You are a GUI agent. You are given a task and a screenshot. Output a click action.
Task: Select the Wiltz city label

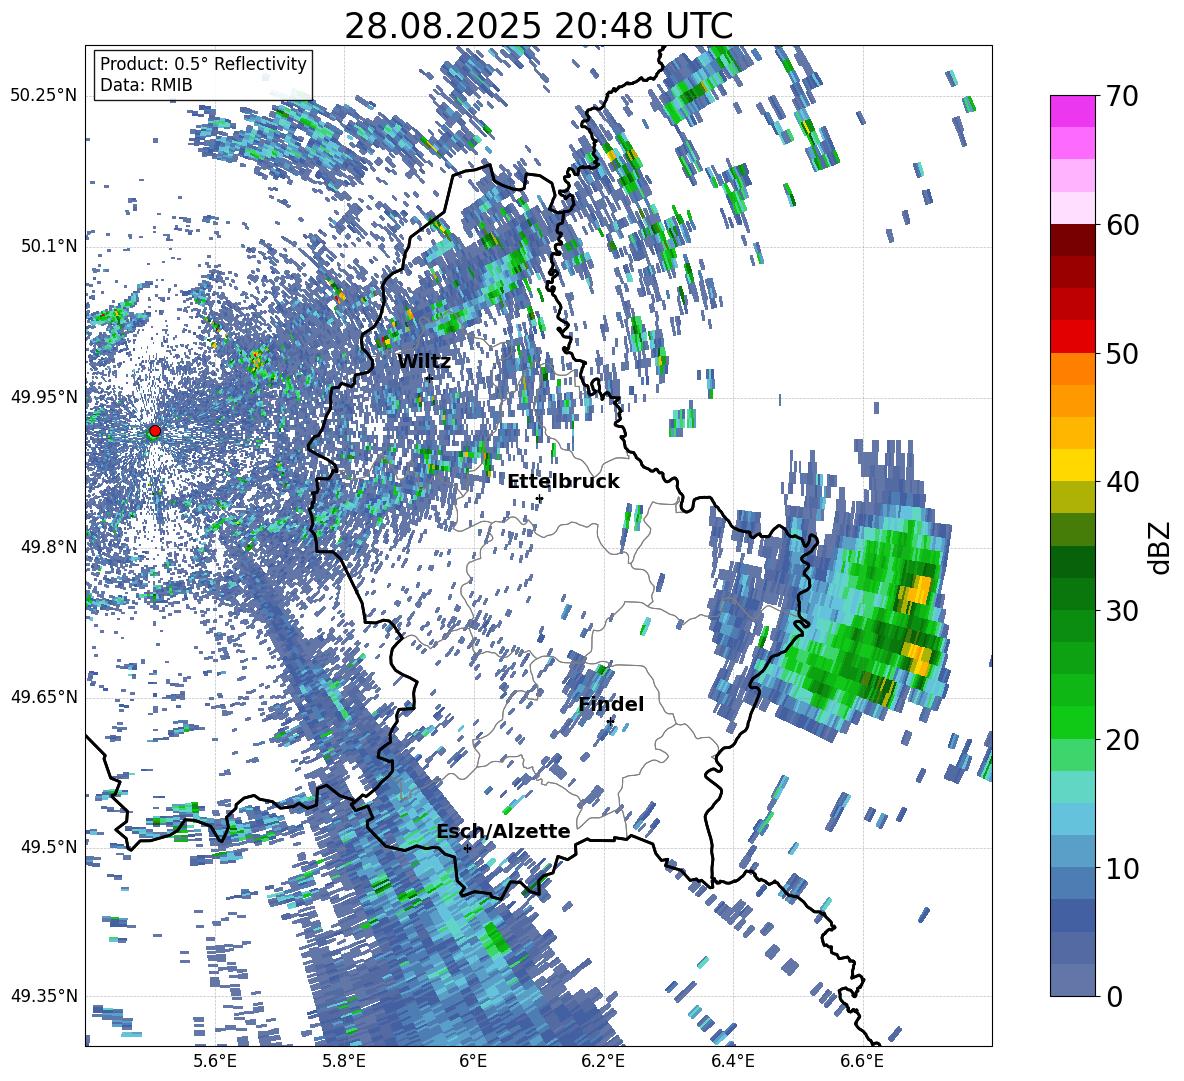click(424, 362)
